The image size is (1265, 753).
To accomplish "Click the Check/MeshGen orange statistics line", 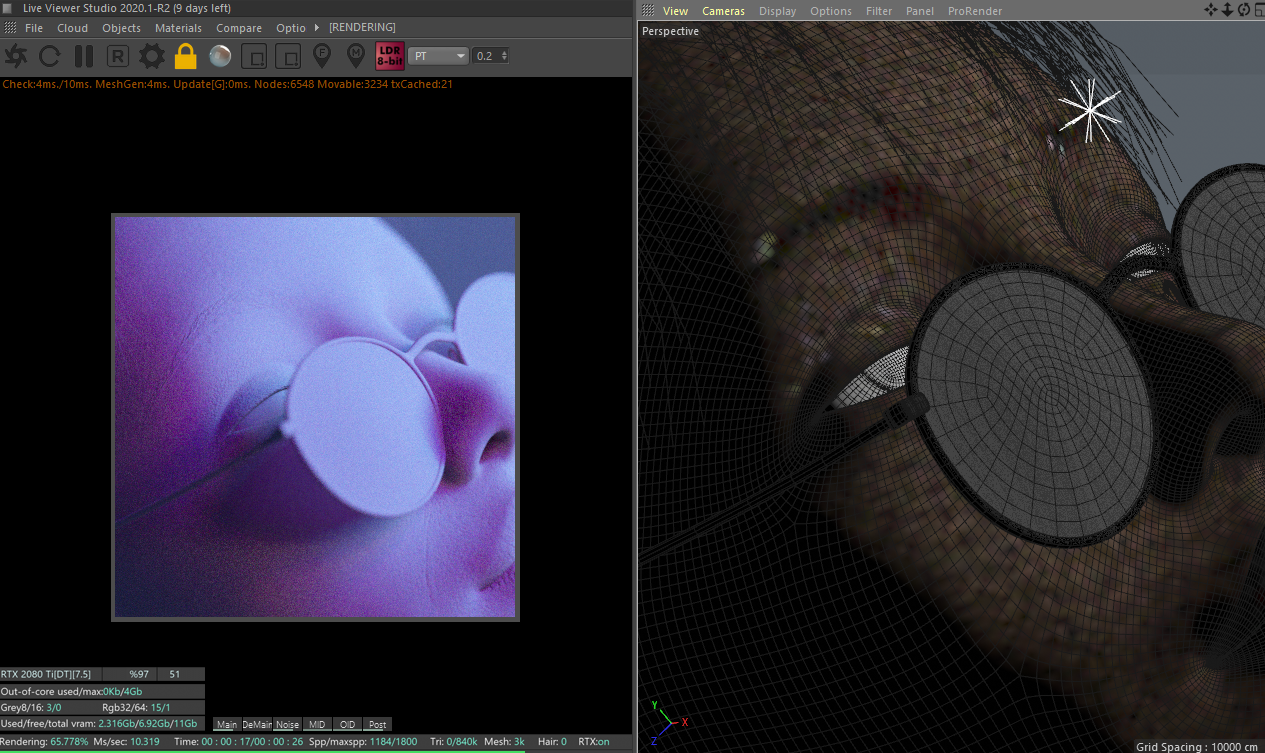I will point(227,84).
